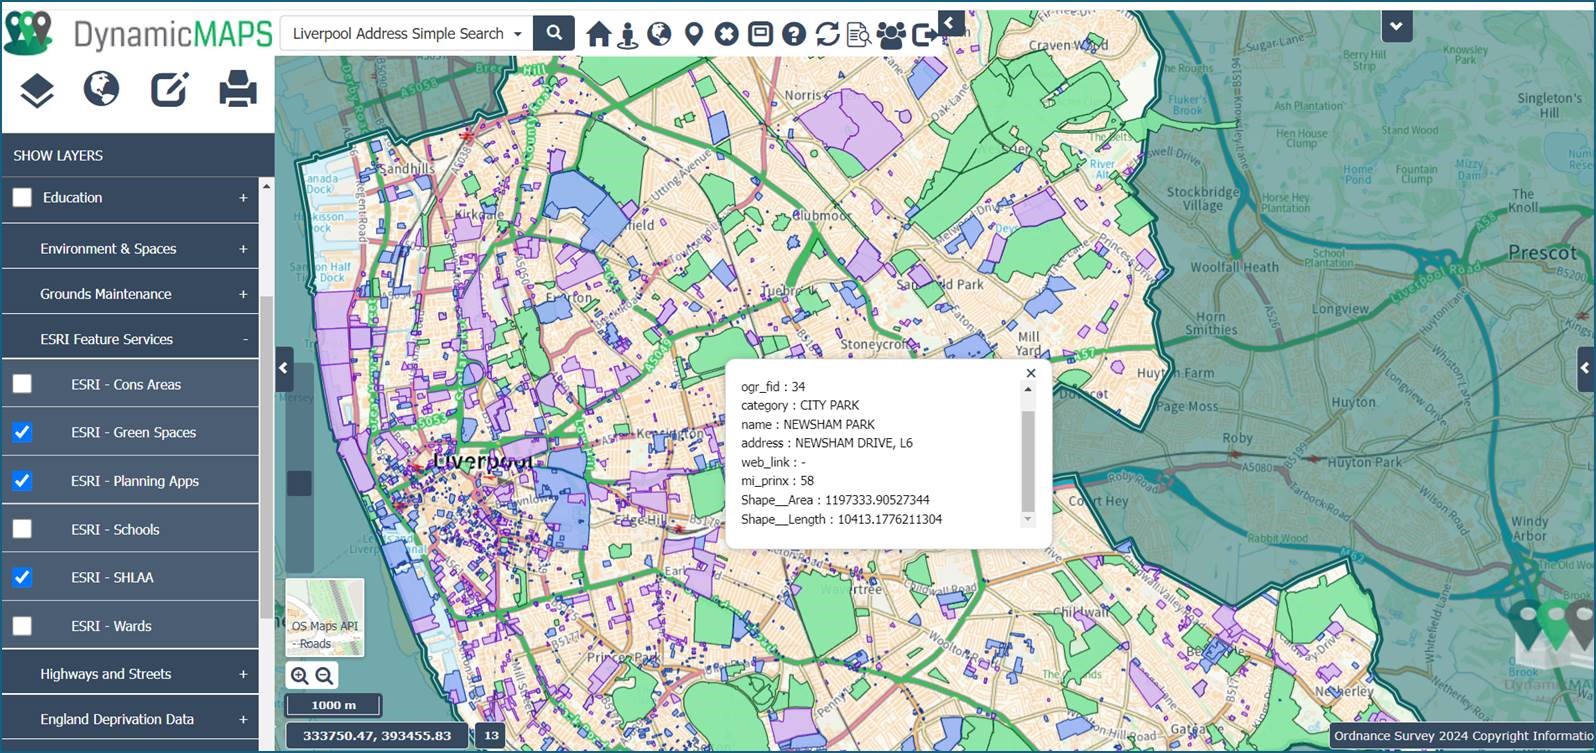Click the popup scrollbar thumb
The width and height of the screenshot is (1596, 753).
[x=1027, y=460]
